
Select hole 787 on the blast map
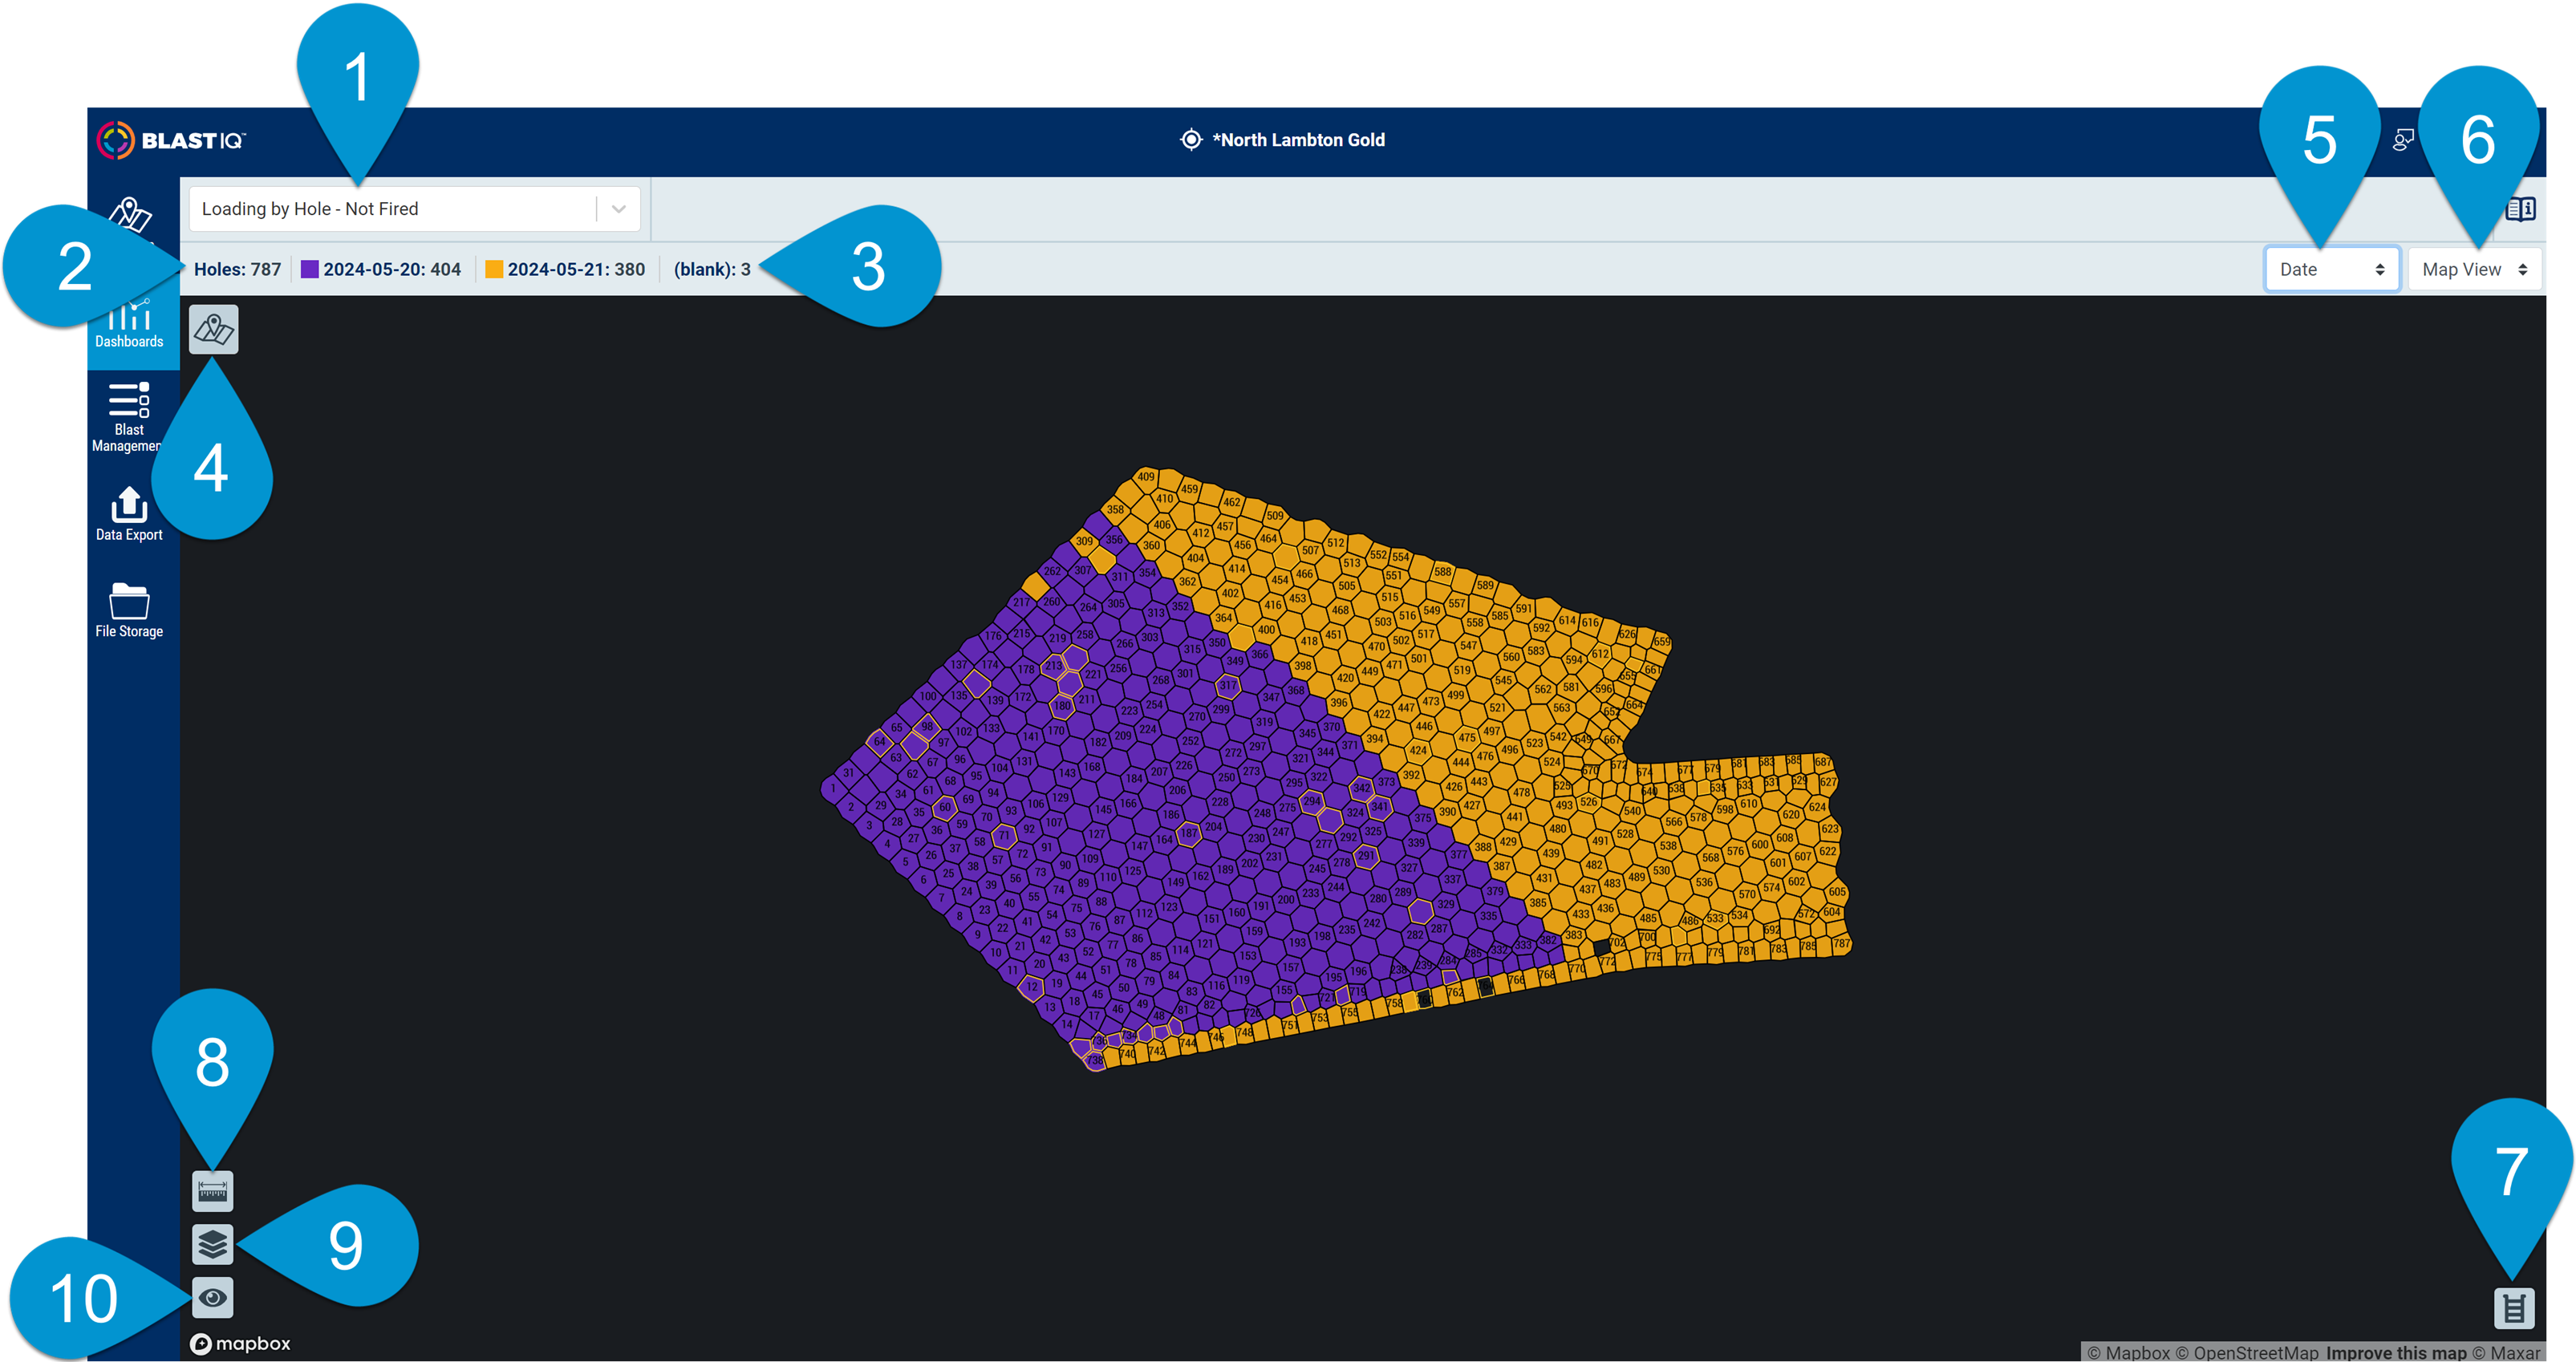(1841, 943)
